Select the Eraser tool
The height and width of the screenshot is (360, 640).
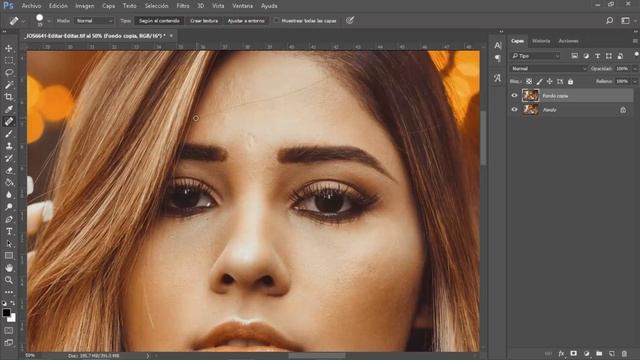(x=9, y=170)
